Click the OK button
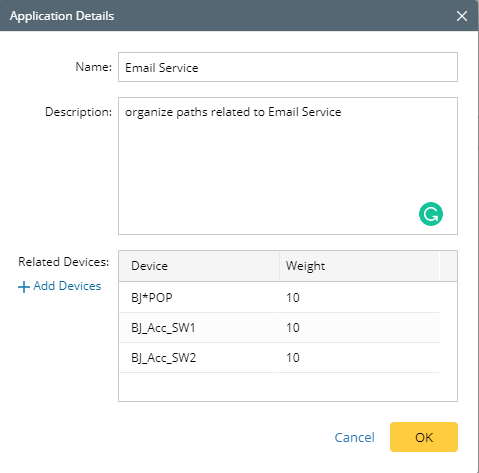The image size is (479, 473). coord(424,437)
